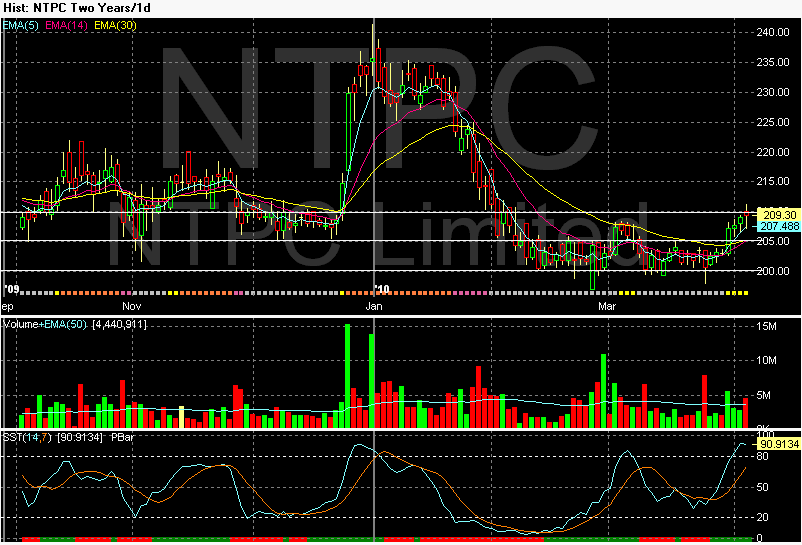
Task: Click the single yellow volume bar
Action: (x=181, y=417)
